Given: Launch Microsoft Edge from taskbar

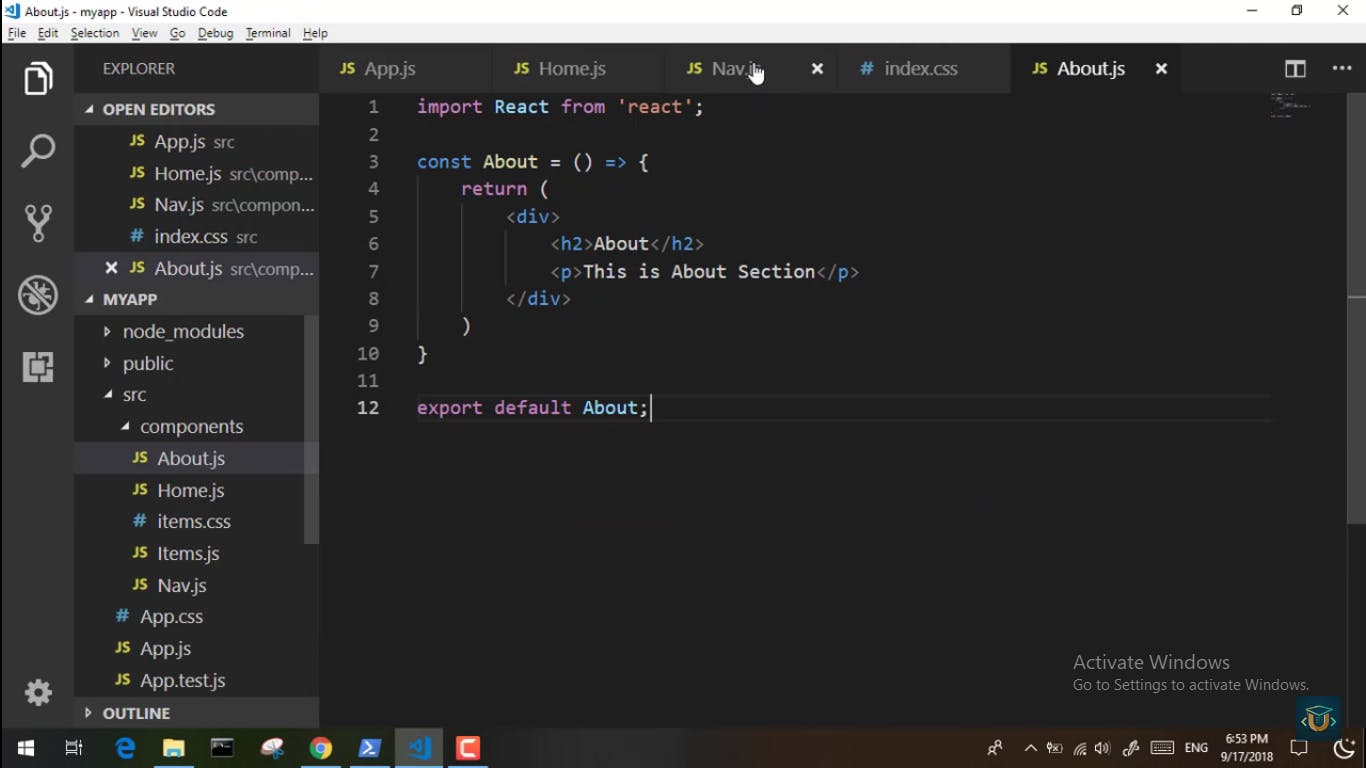Looking at the screenshot, I should coord(125,748).
